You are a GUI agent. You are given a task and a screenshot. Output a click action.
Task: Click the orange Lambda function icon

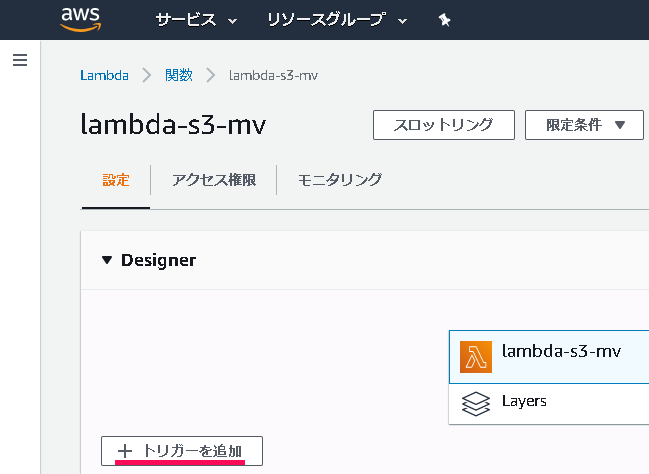476,357
